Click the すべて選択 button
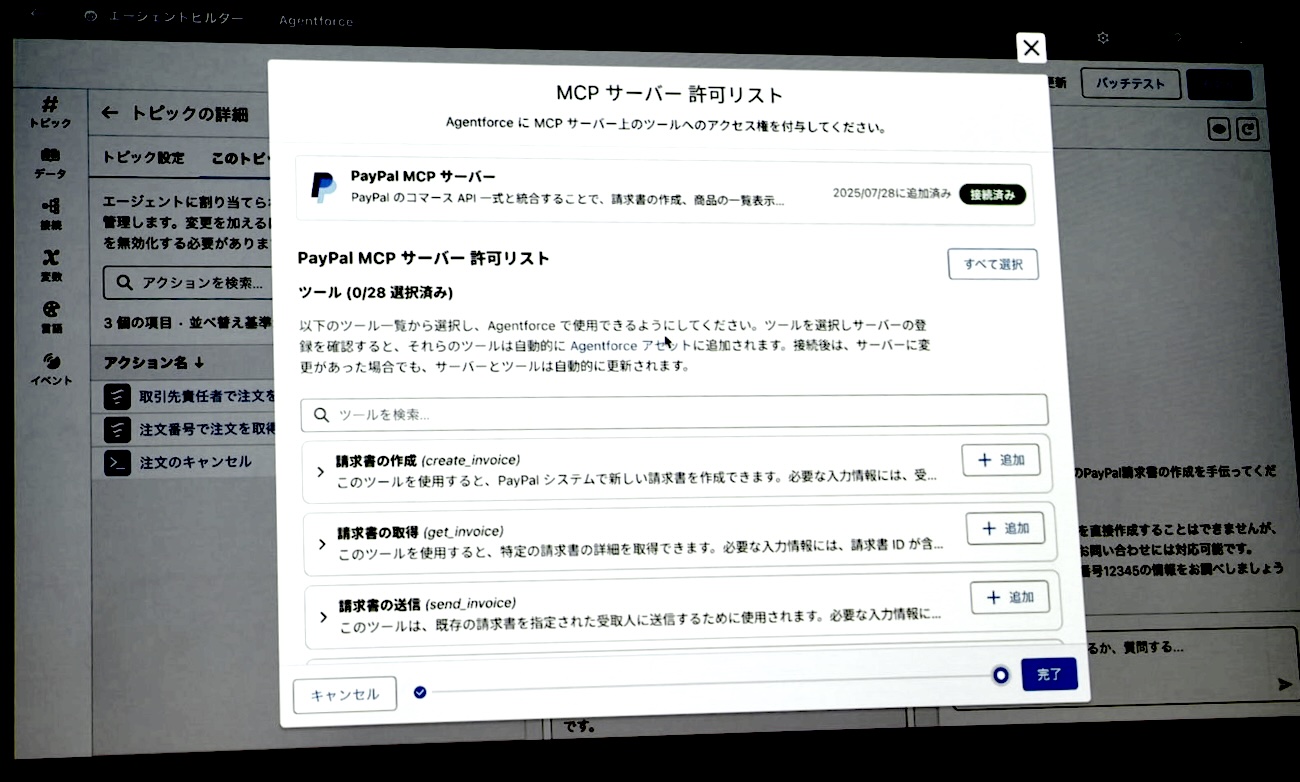Image resolution: width=1300 pixels, height=782 pixels. point(993,264)
